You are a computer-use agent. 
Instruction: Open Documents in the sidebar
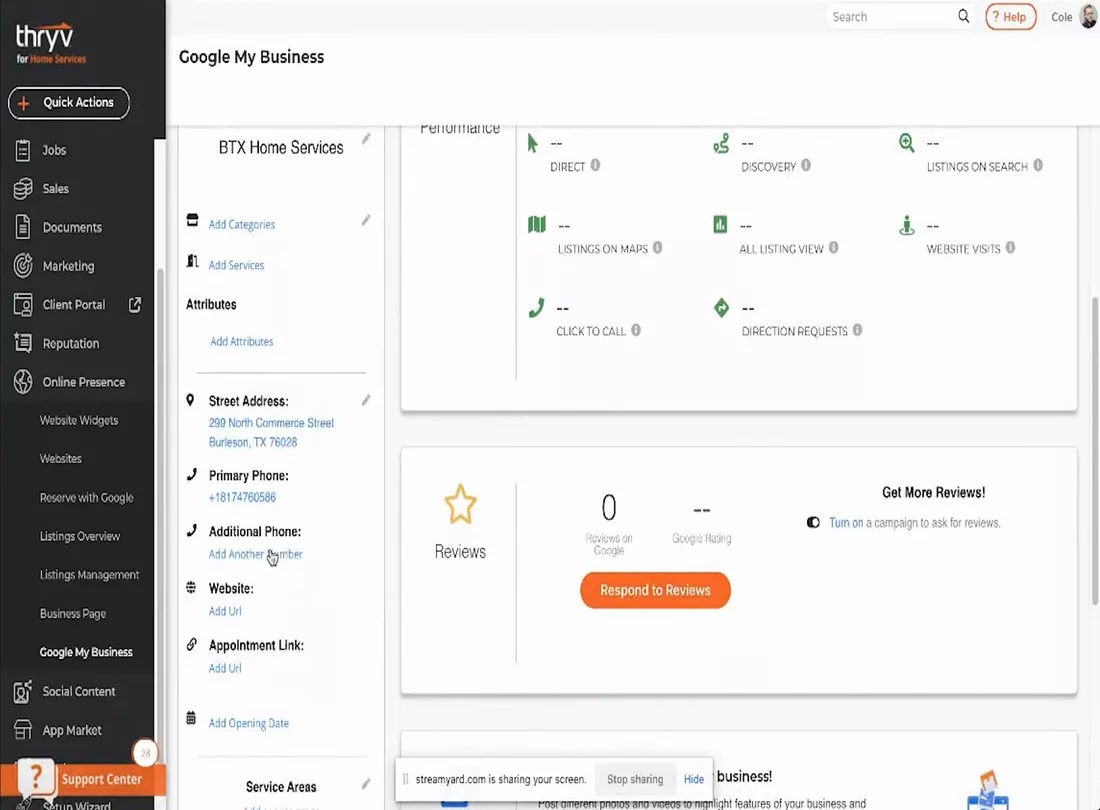[72, 227]
